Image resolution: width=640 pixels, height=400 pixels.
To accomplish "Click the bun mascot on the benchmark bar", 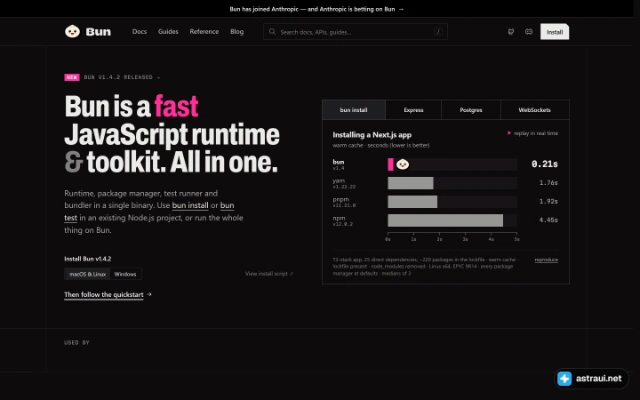I will pyautogui.click(x=402, y=164).
